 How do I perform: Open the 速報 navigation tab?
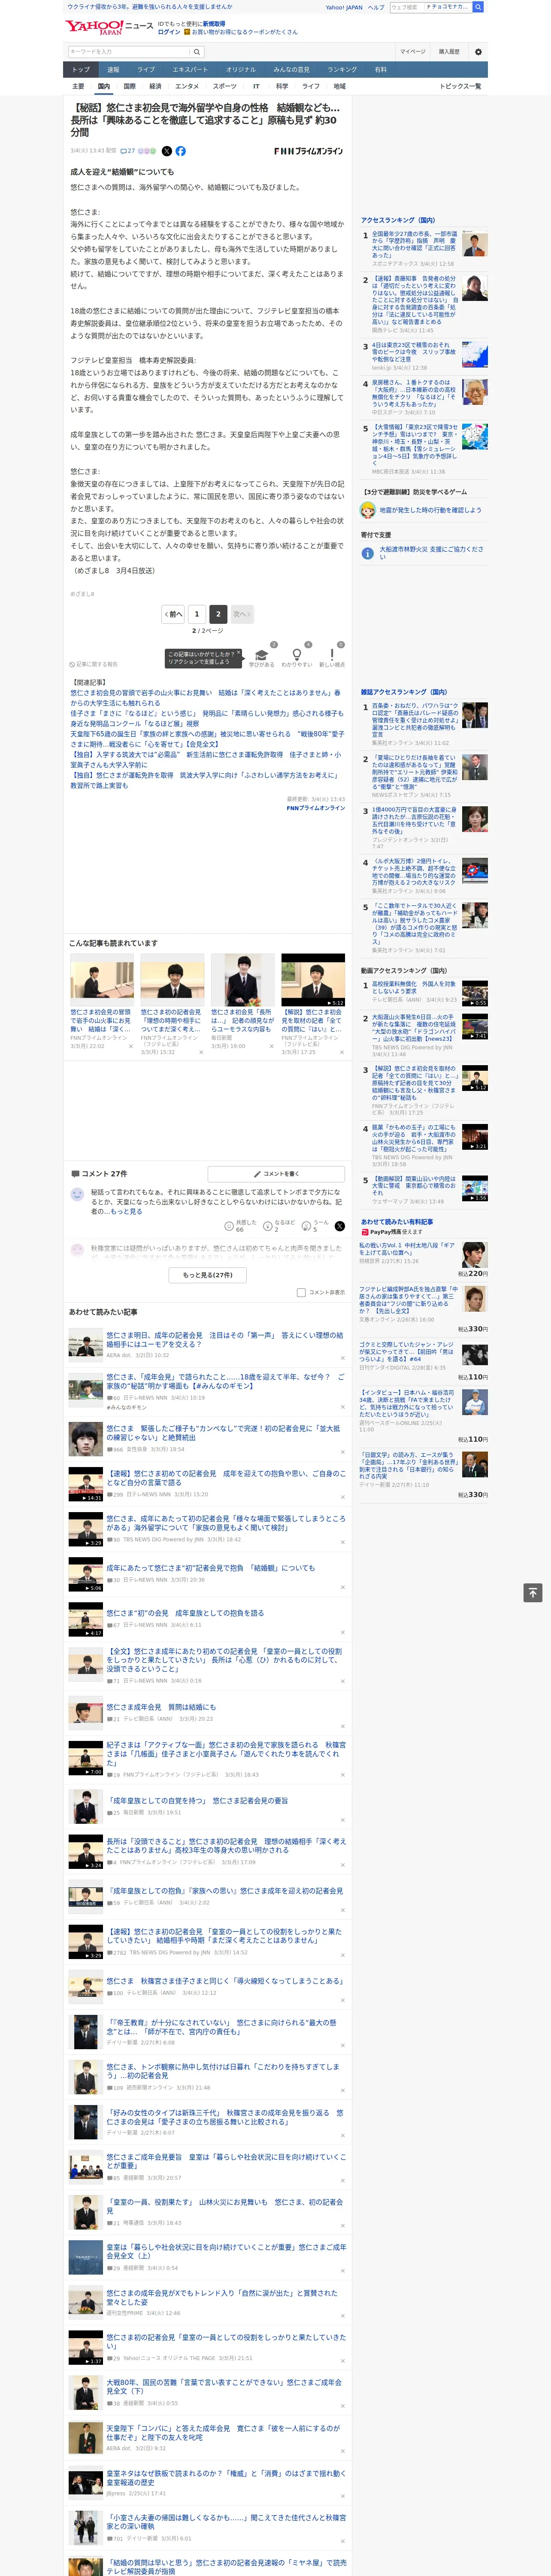pyautogui.click(x=113, y=69)
